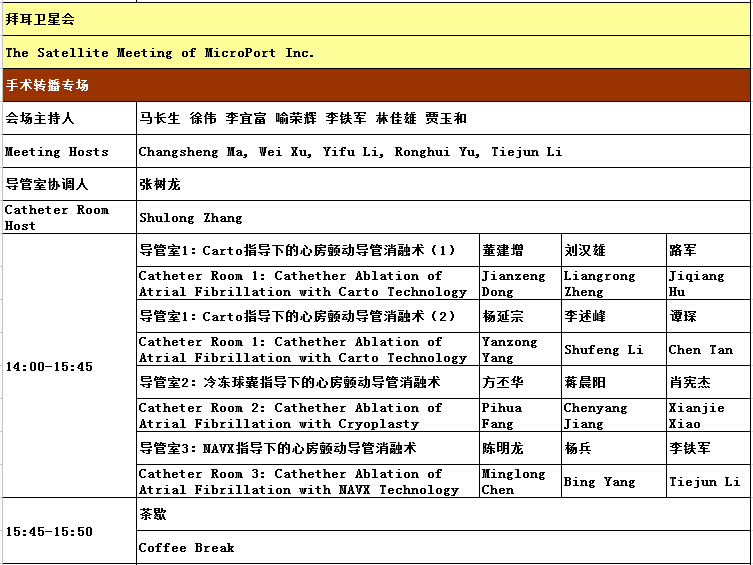Image resolution: width=753 pixels, height=565 pixels.
Task: Click the 'Catheter Room Host' label cell
Action: tap(70, 217)
